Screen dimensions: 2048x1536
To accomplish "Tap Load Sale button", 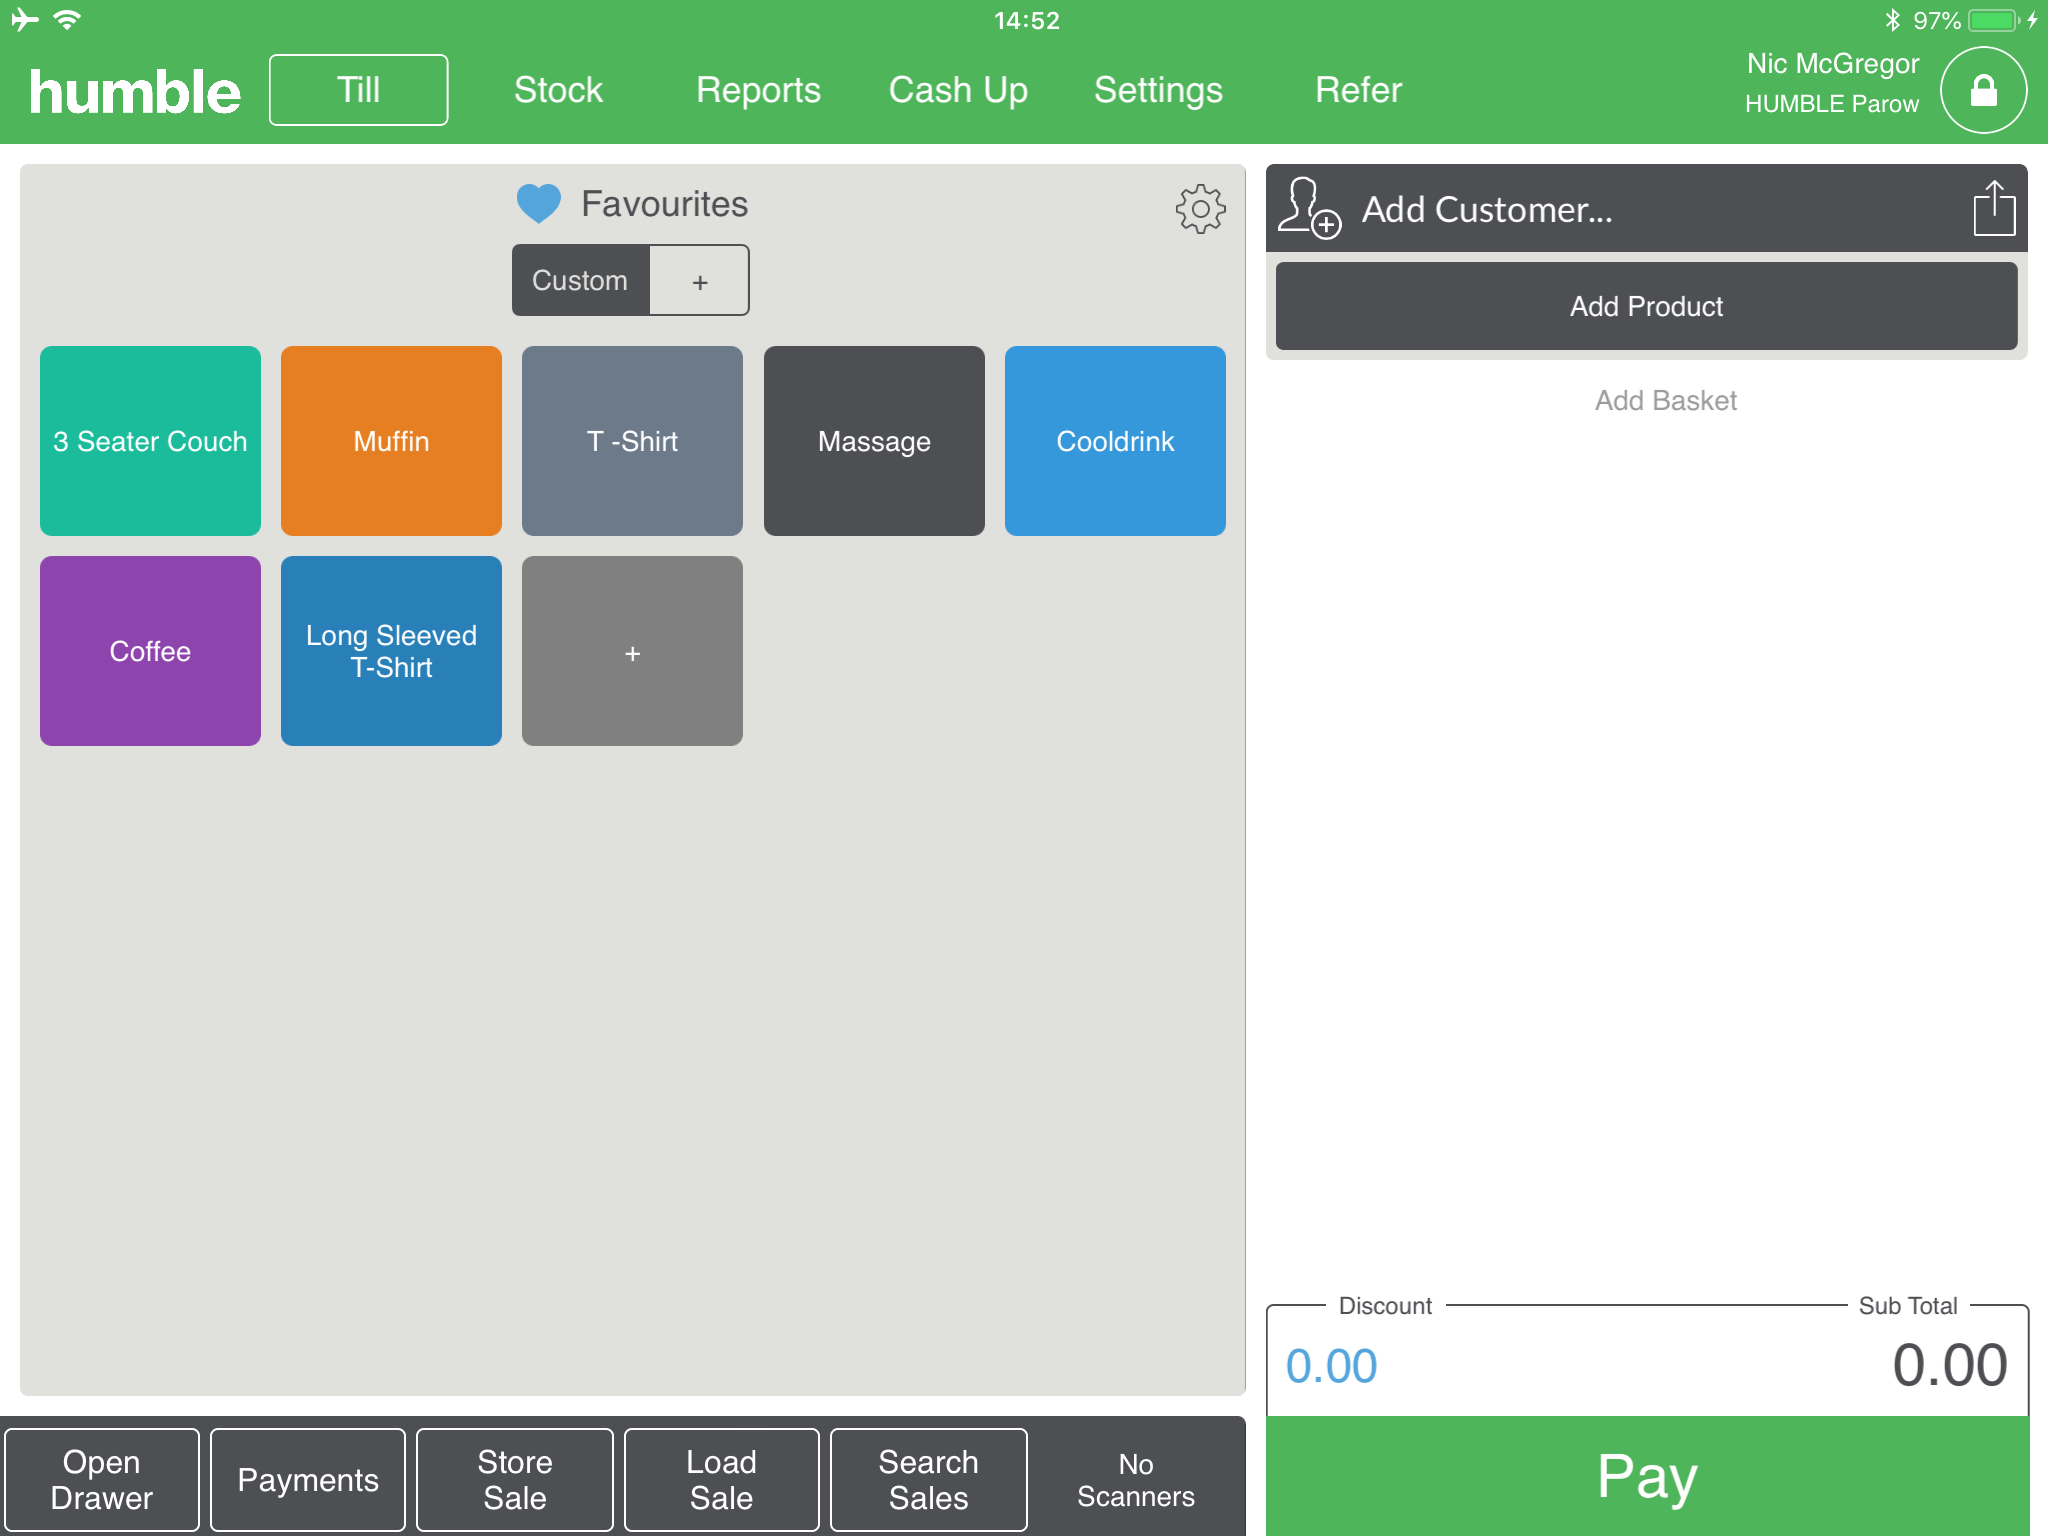I will click(x=721, y=1480).
